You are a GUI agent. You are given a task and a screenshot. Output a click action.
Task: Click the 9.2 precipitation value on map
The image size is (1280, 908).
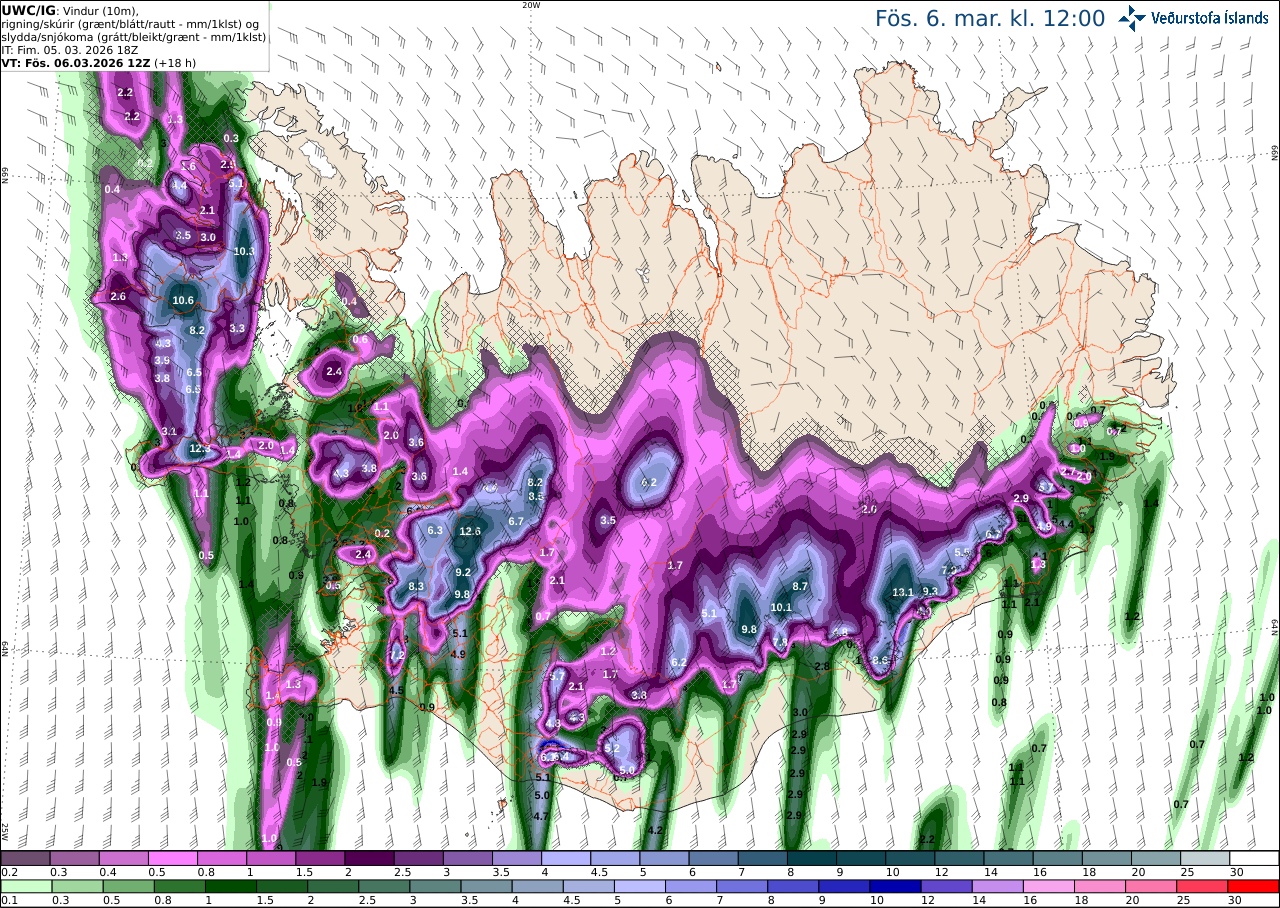point(463,572)
